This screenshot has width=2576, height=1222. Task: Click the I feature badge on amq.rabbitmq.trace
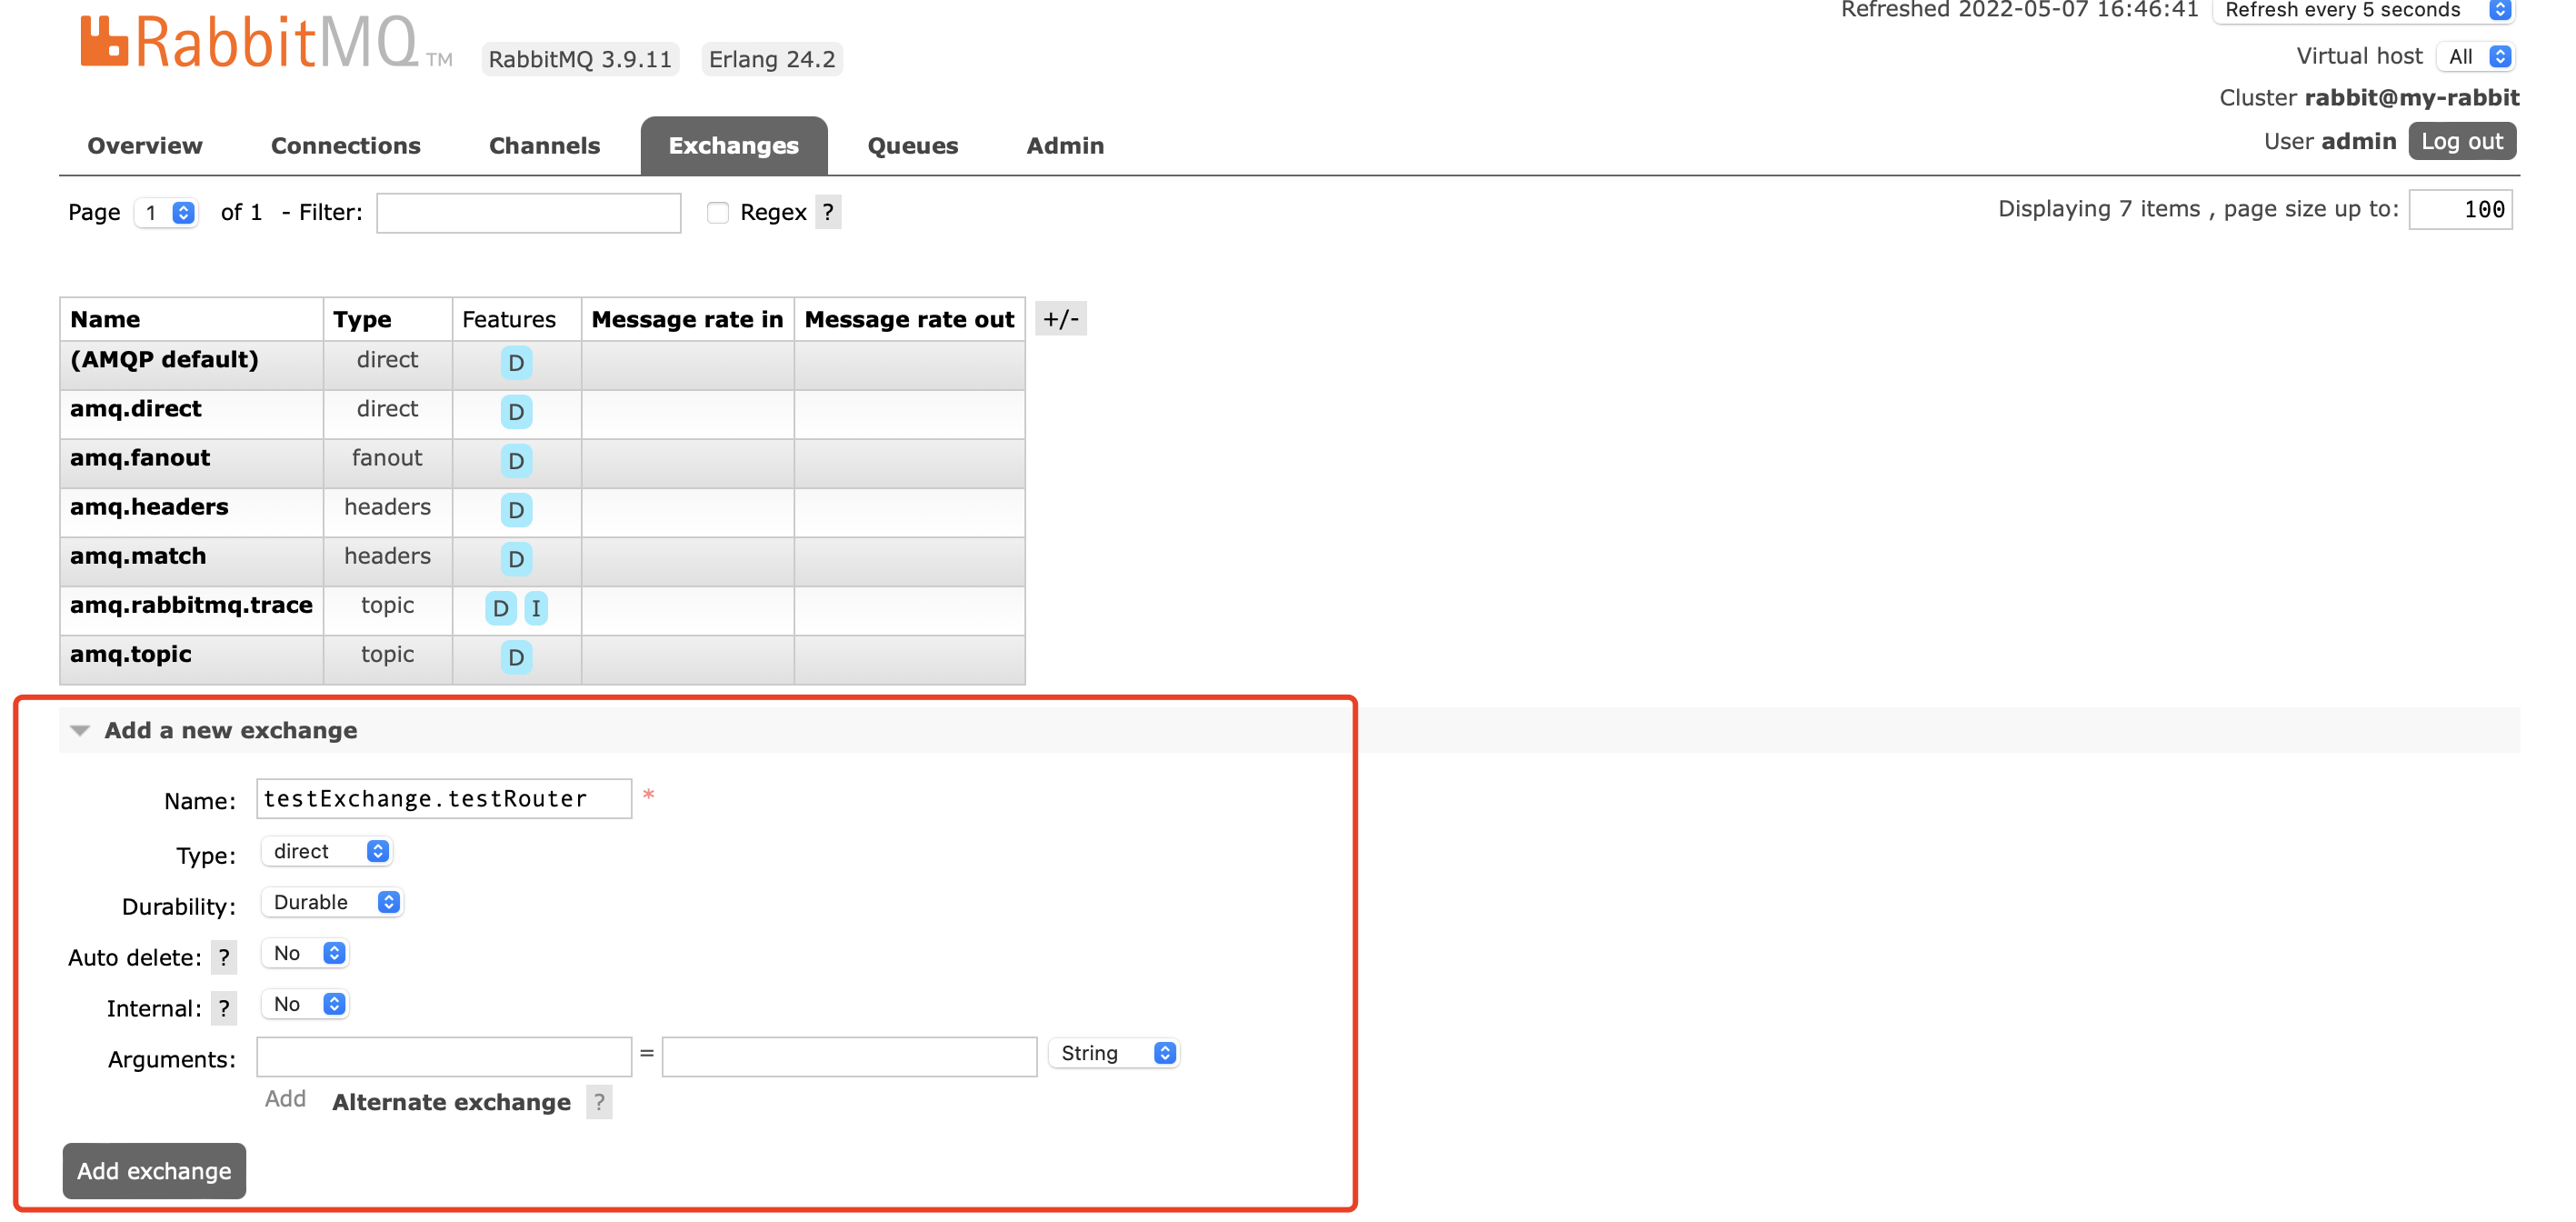536,608
